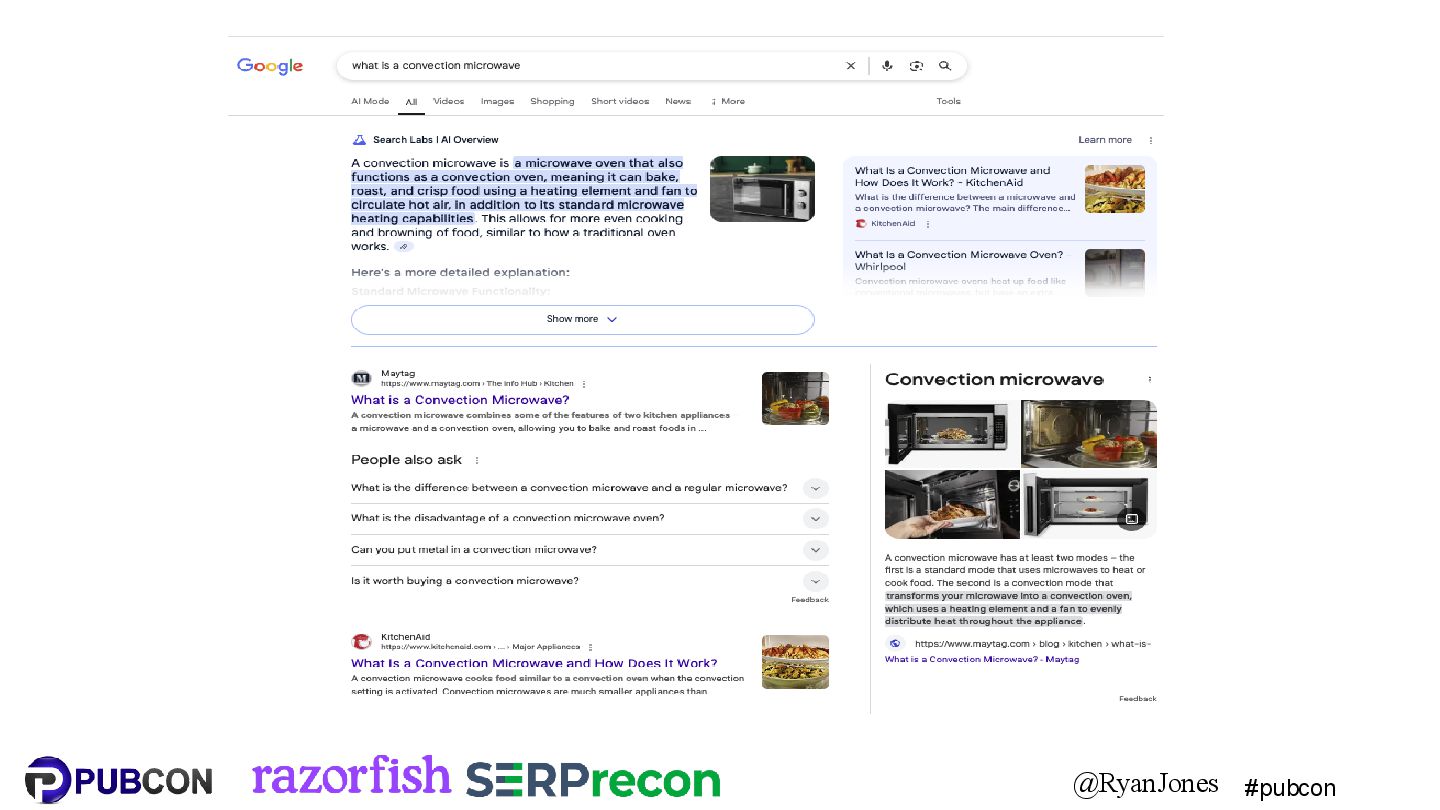Open AI Overview three-dot options menu
This screenshot has width=1440, height=810.
tap(1151, 140)
